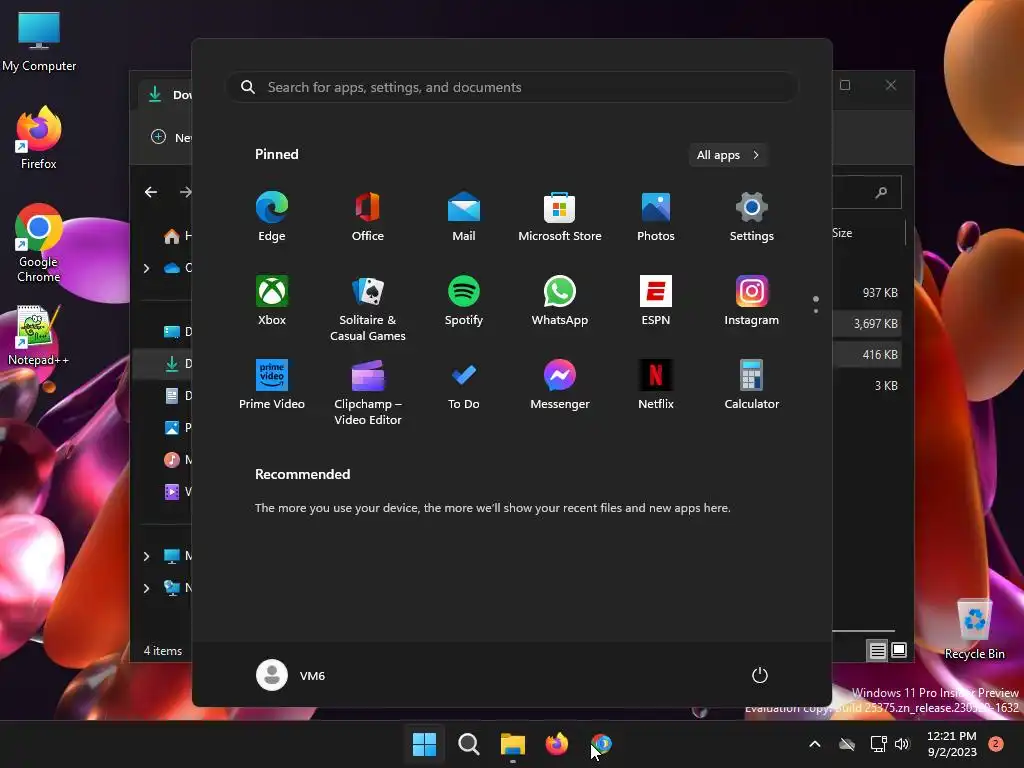Select the Downloads tab in Explorer

coord(166,95)
